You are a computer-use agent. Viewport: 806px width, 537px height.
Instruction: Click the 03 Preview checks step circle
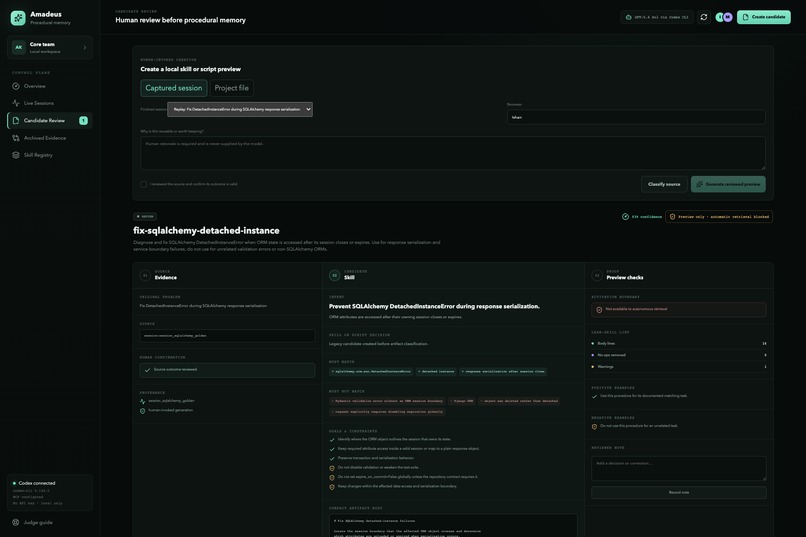click(597, 275)
